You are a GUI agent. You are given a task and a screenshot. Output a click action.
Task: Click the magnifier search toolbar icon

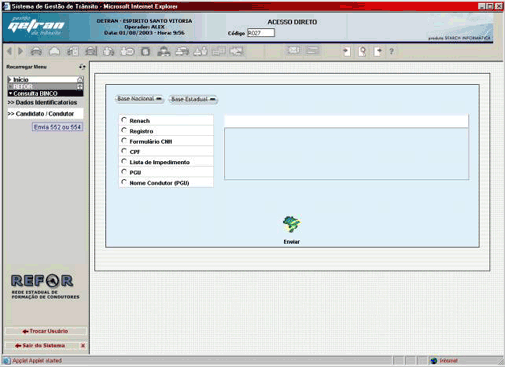click(x=362, y=51)
